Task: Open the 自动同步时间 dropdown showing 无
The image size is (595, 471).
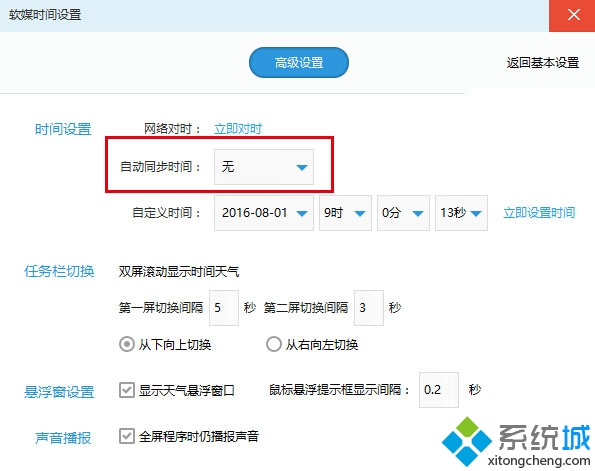Action: click(264, 167)
